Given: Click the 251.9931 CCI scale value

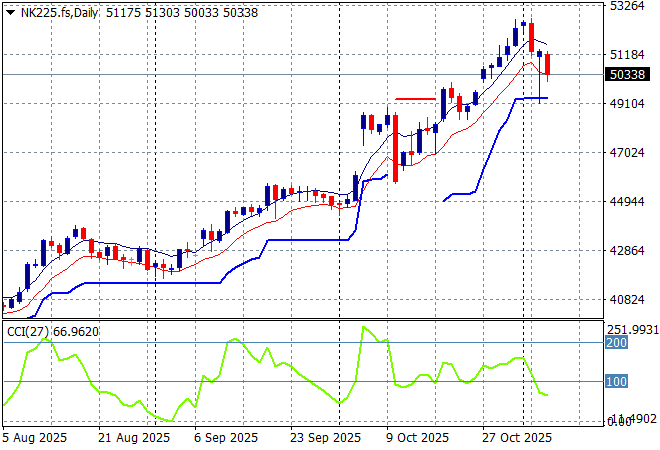Looking at the screenshot, I should 633,330.
